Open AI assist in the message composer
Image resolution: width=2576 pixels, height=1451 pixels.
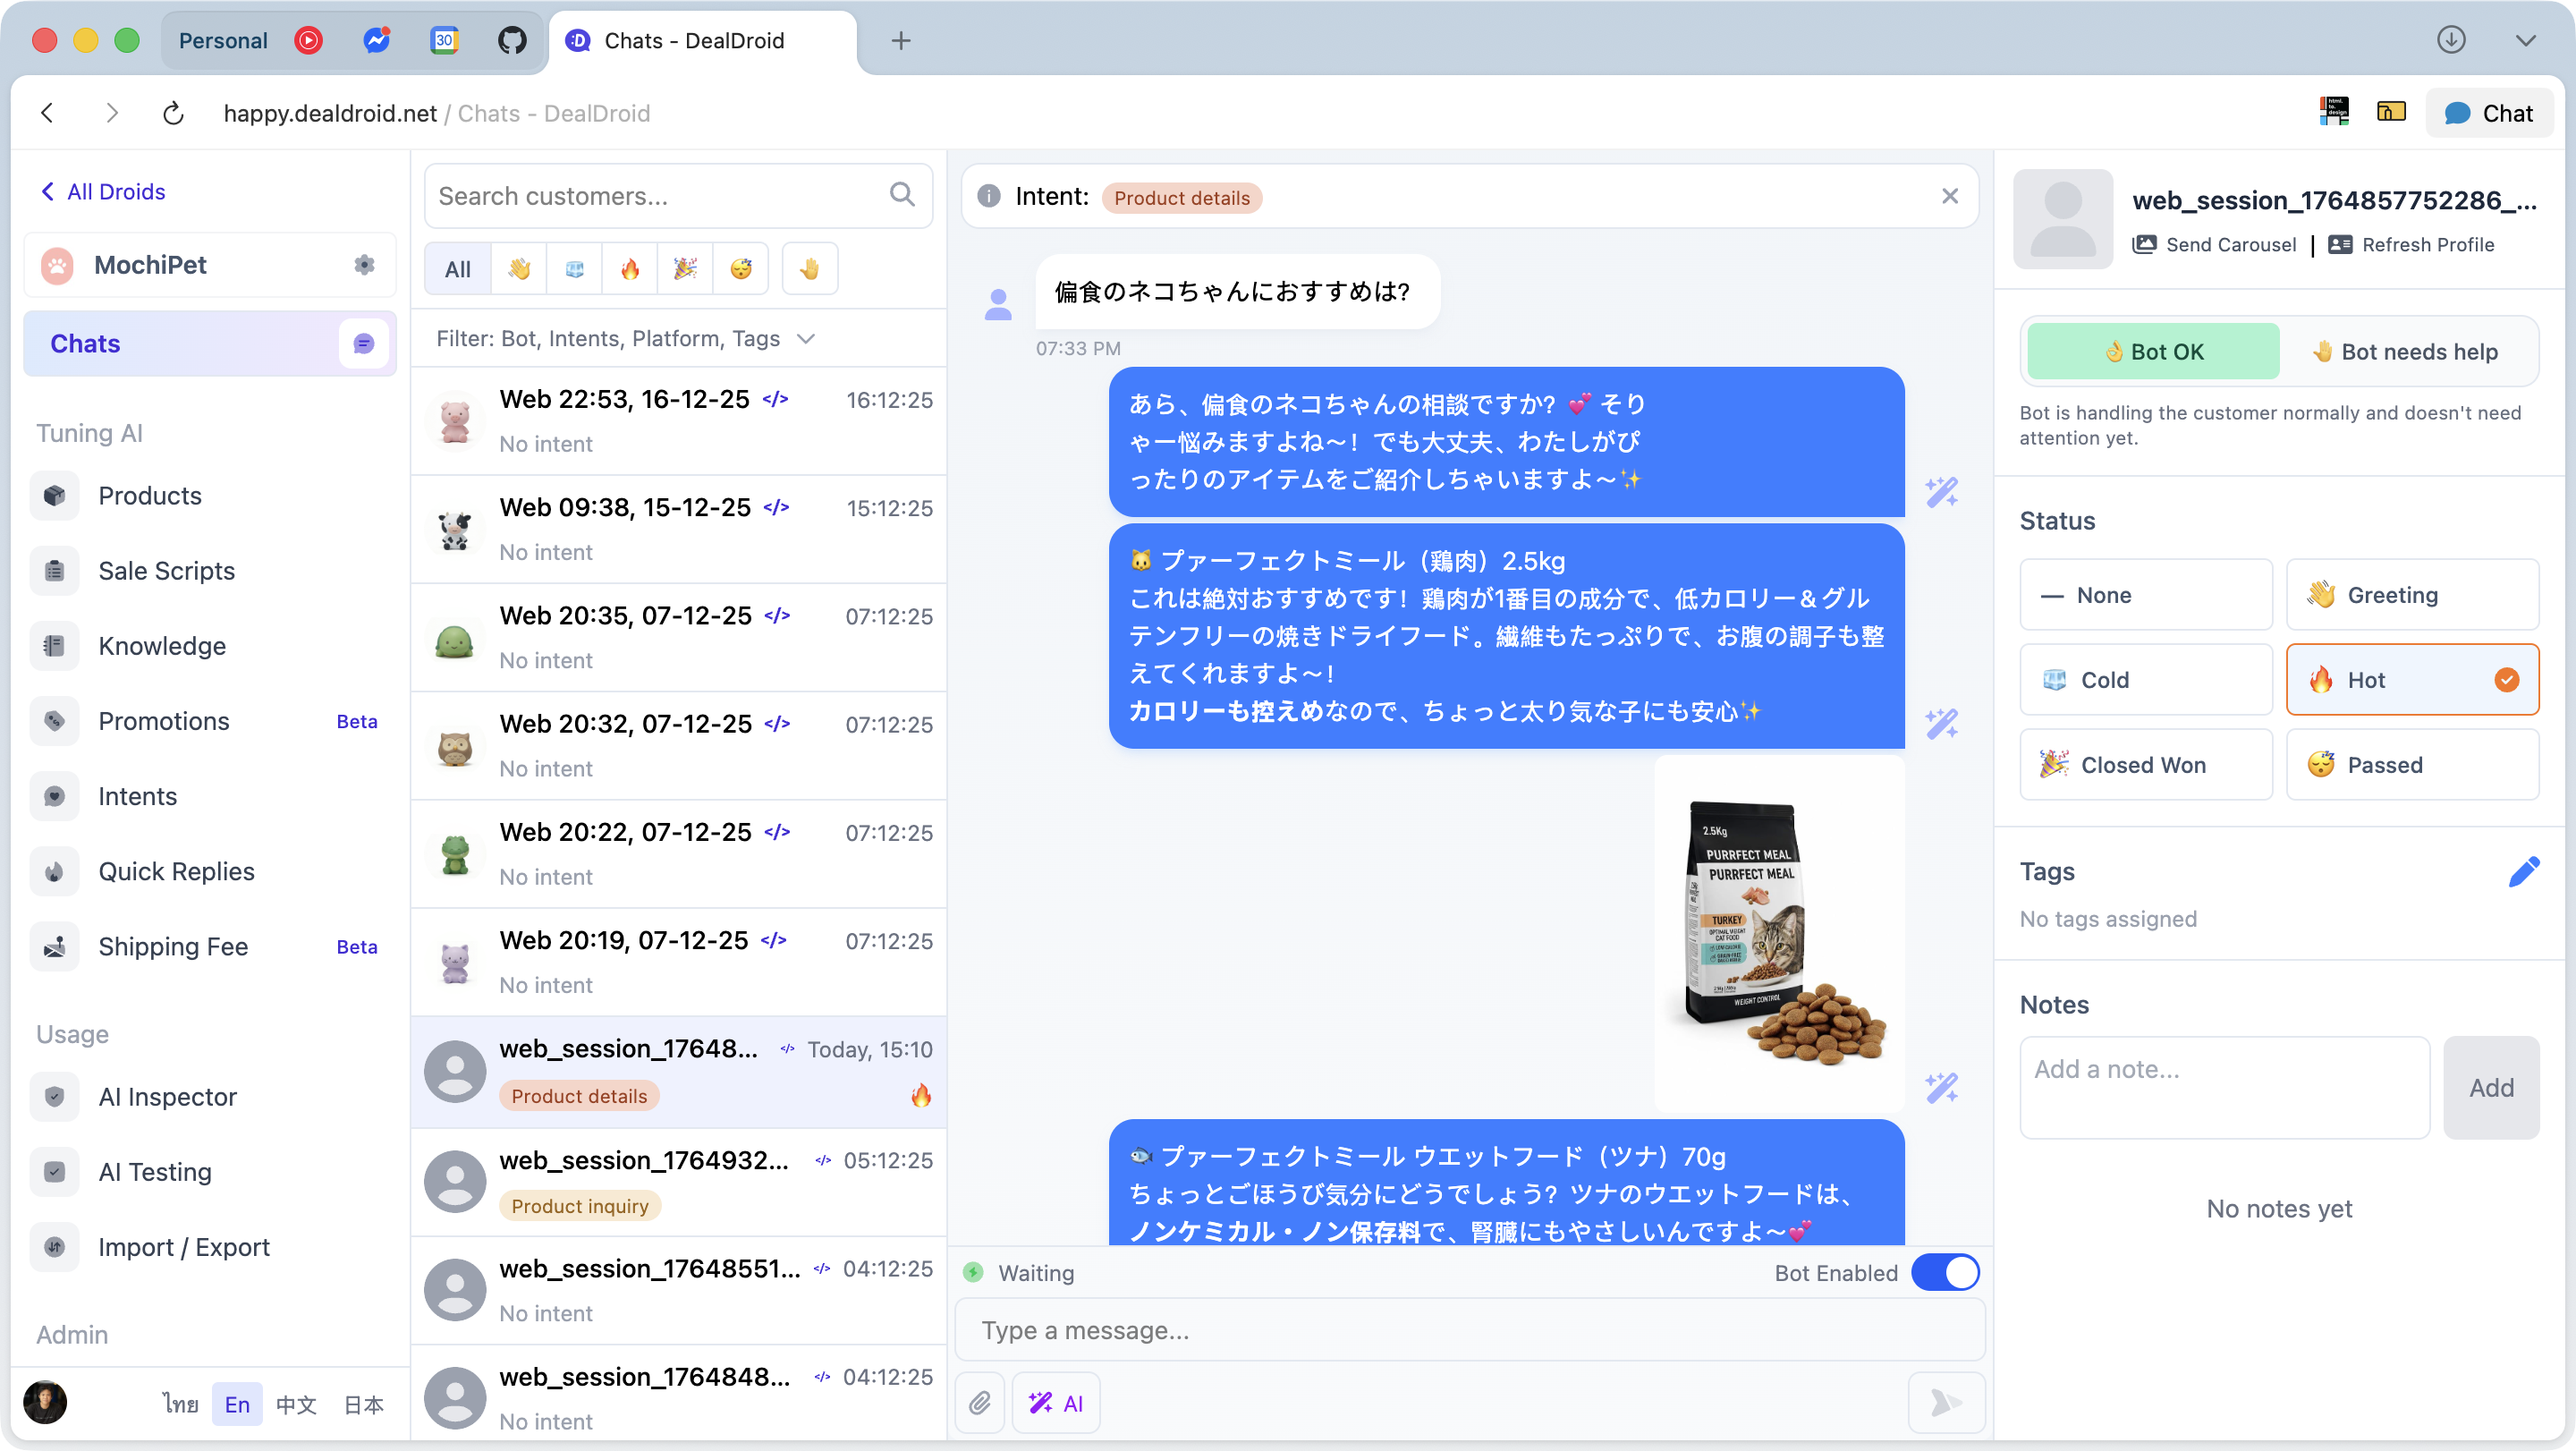point(1055,1402)
